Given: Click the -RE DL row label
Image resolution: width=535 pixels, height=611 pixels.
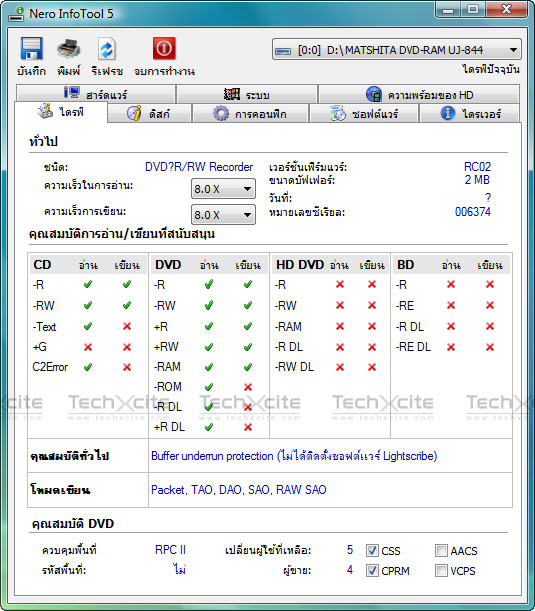Looking at the screenshot, I should point(413,347).
